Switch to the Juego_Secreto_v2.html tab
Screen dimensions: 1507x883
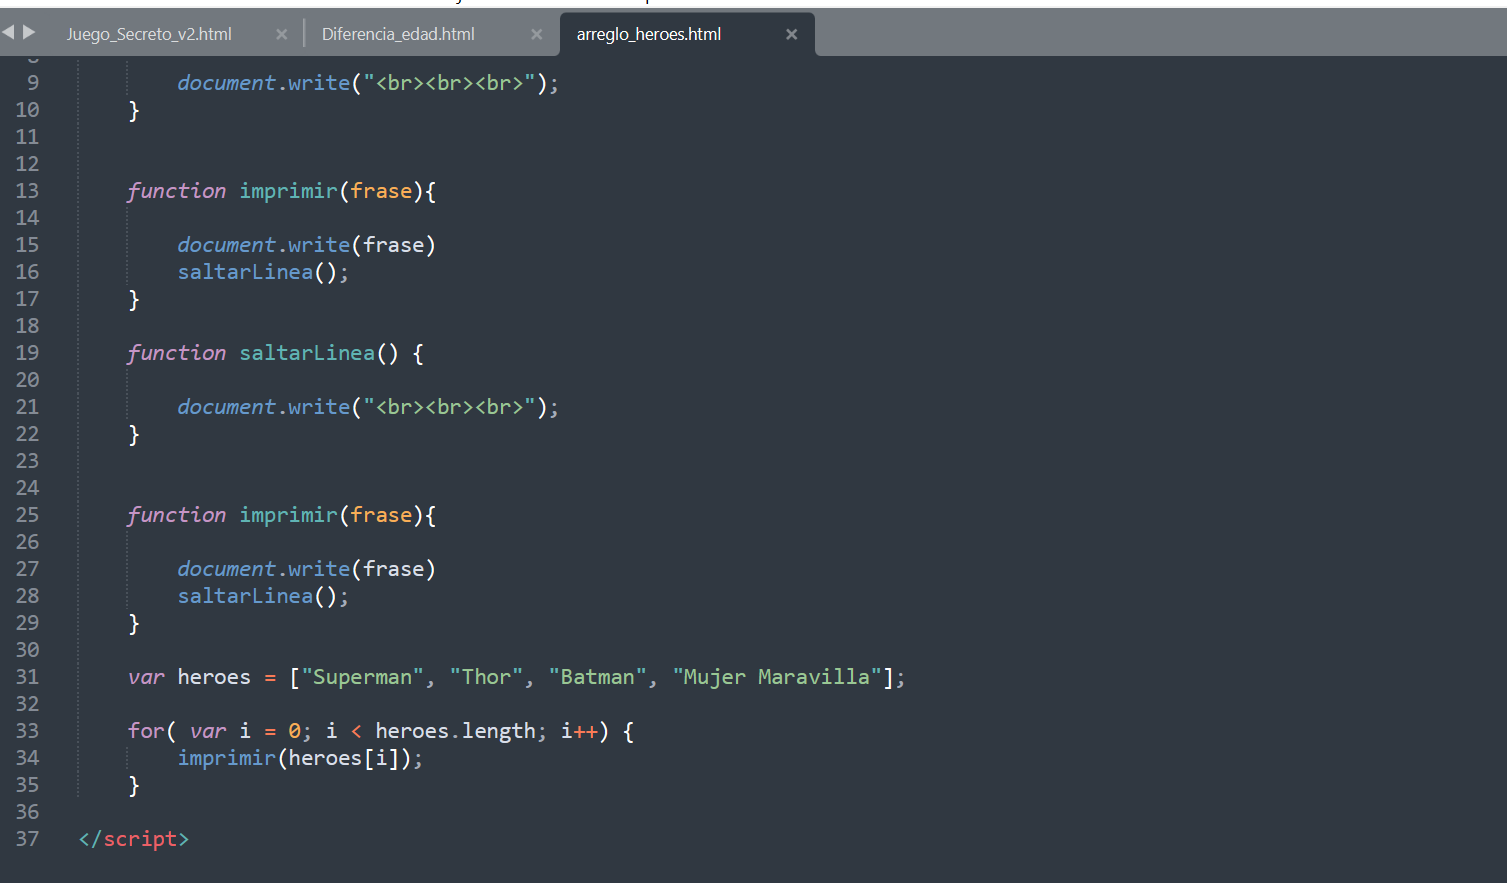click(x=149, y=34)
